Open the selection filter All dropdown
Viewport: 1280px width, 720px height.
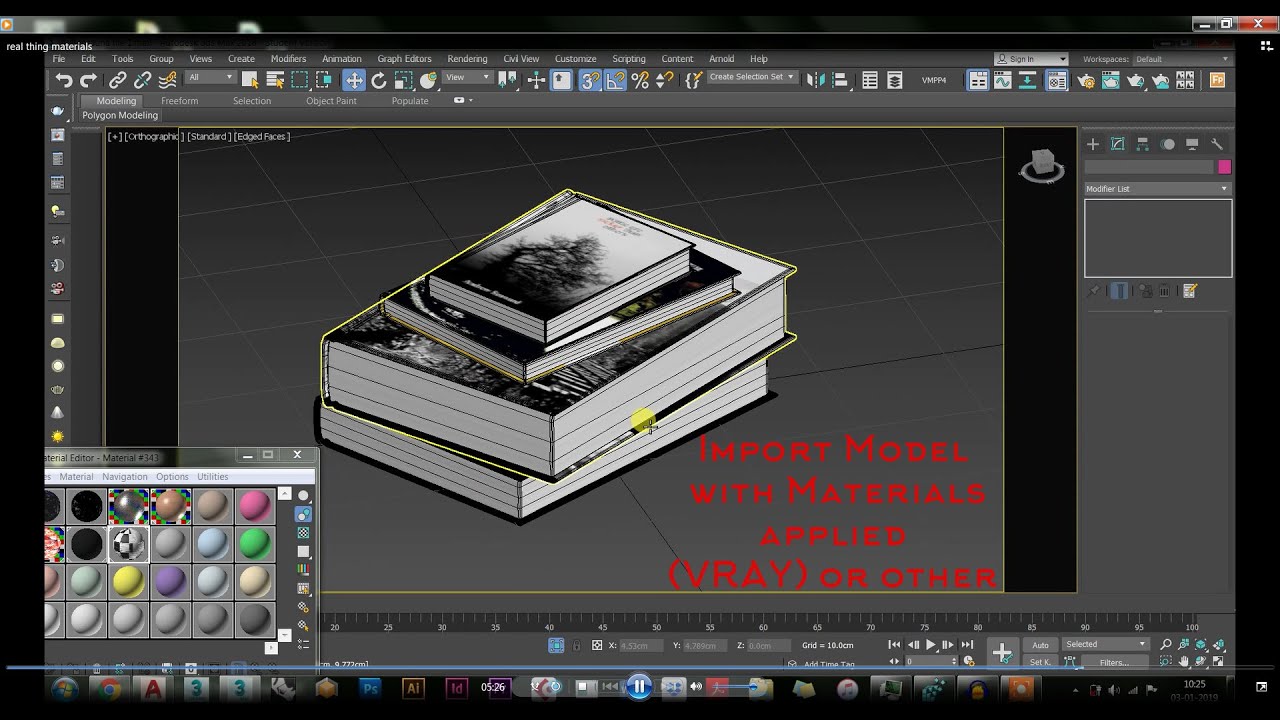click(x=210, y=77)
